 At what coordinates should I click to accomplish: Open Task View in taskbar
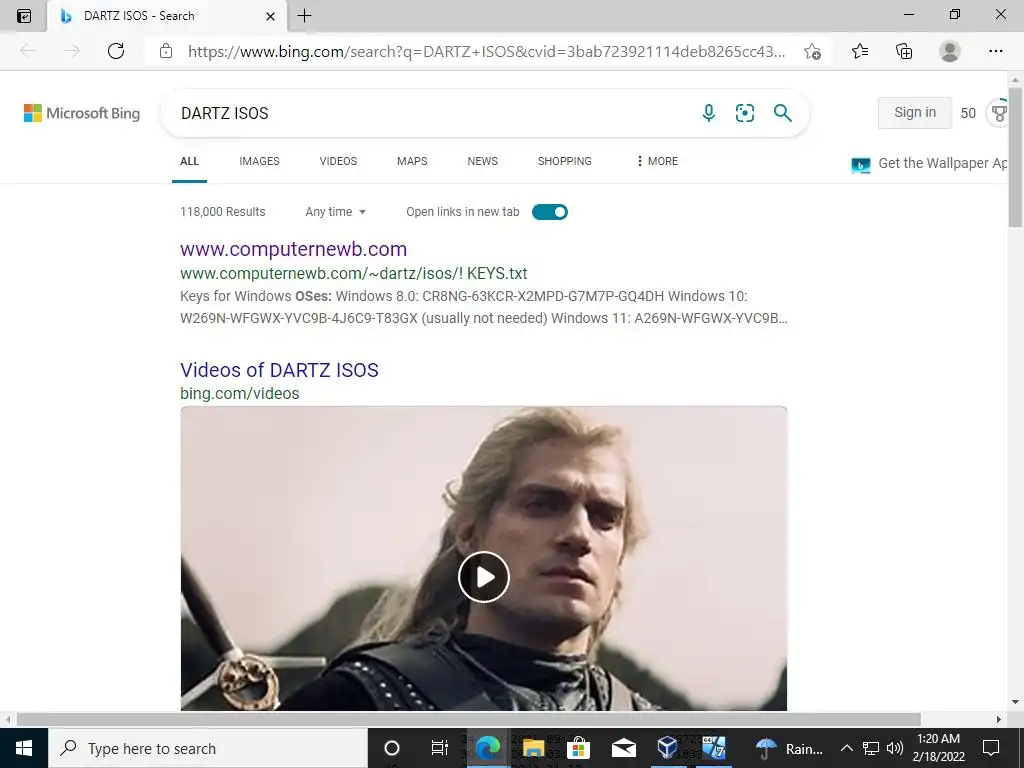(x=440, y=748)
